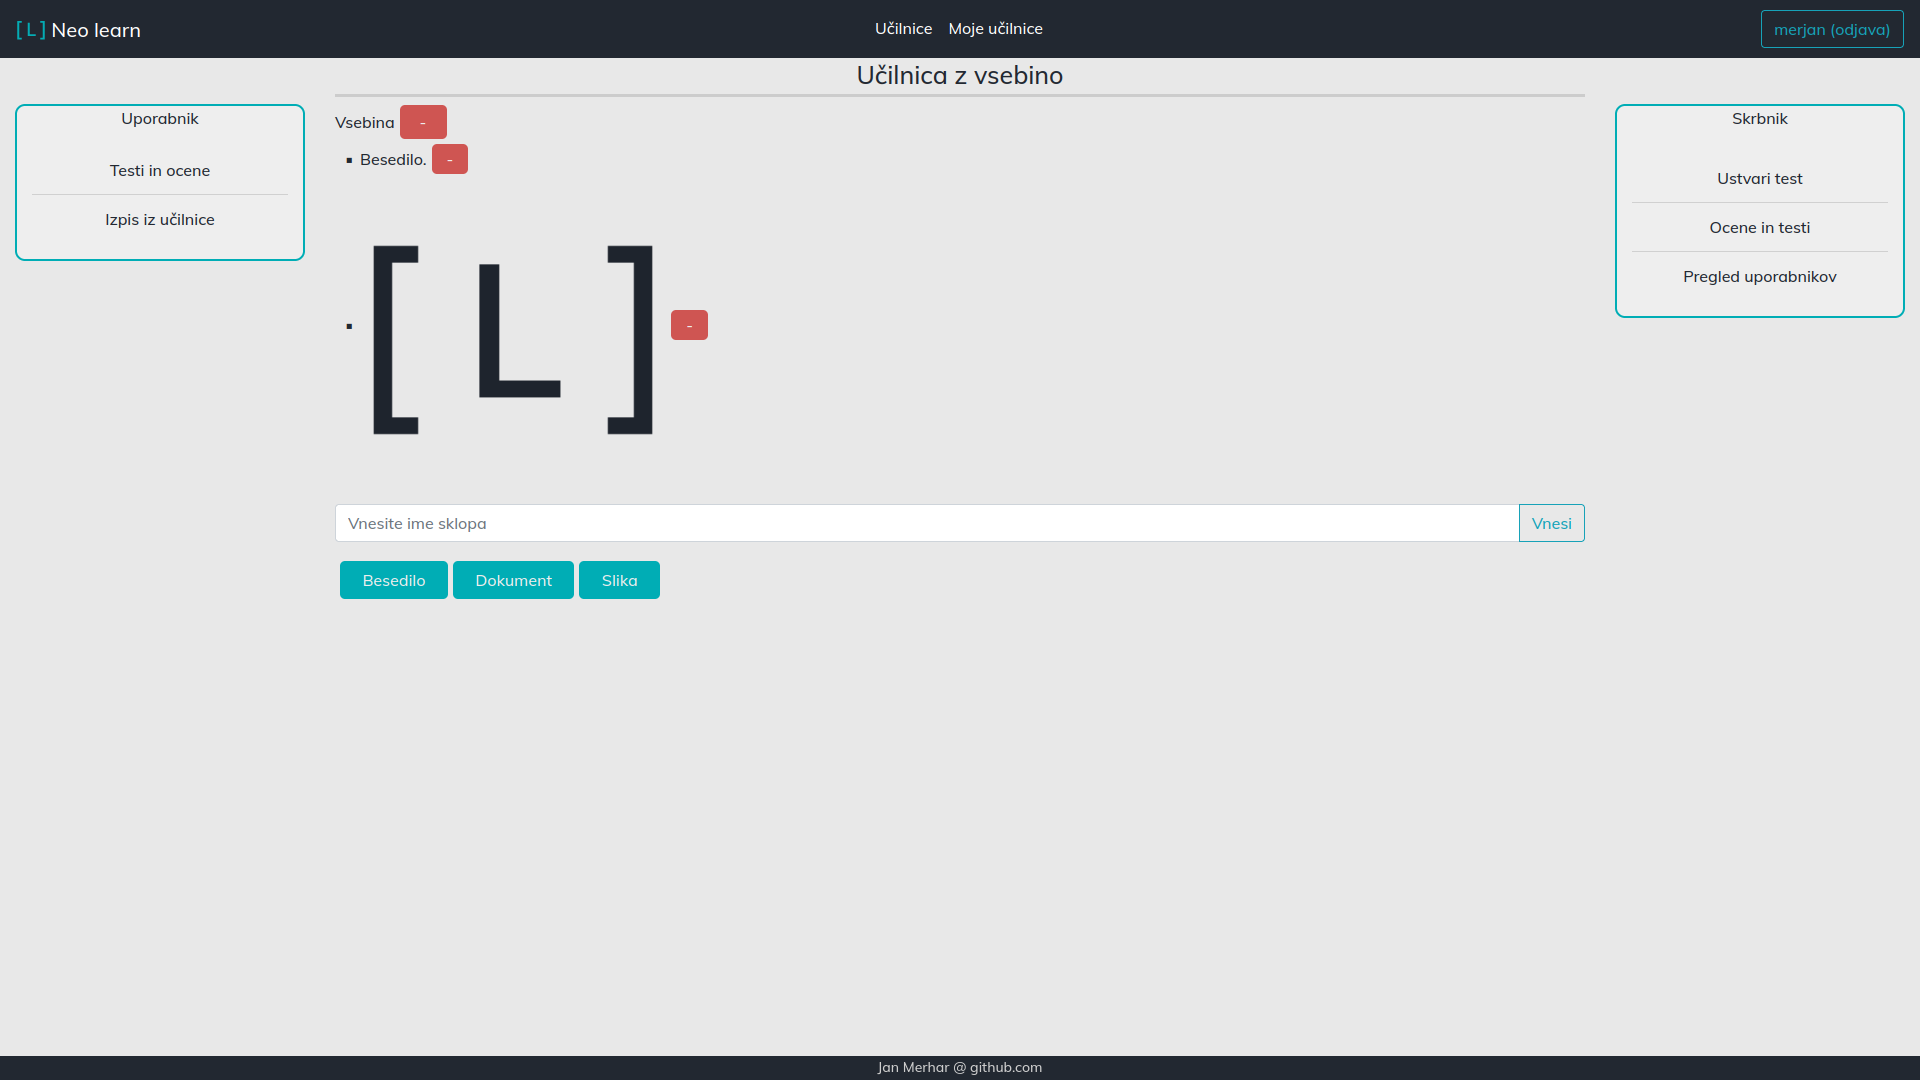
Task: Open Testi in ocene in user panel
Action: [x=160, y=171]
